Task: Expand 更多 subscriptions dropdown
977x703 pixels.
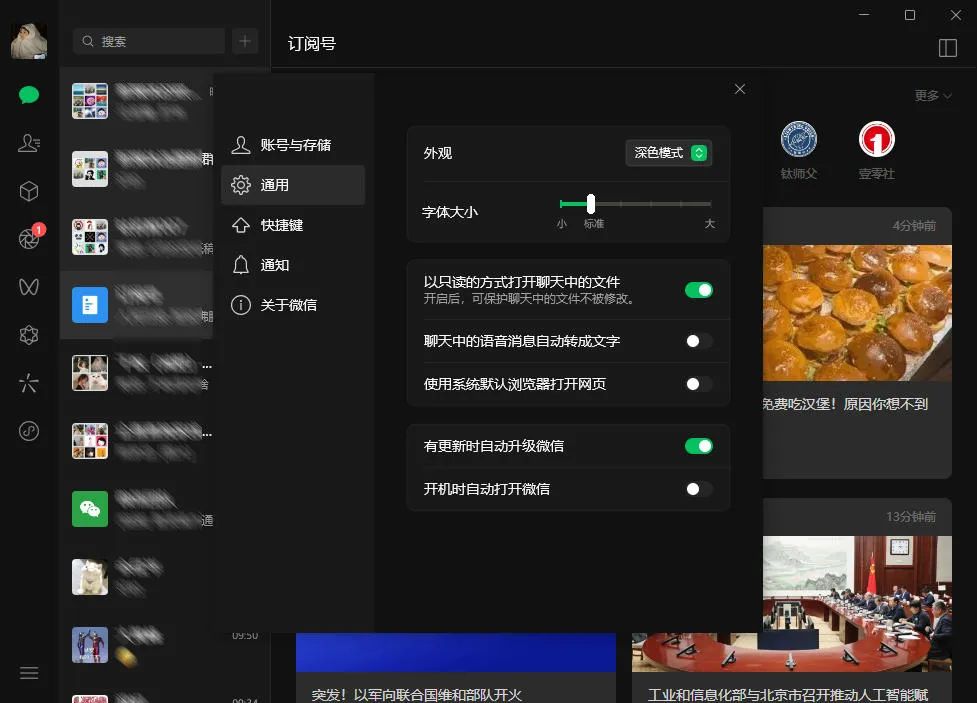Action: pos(933,95)
